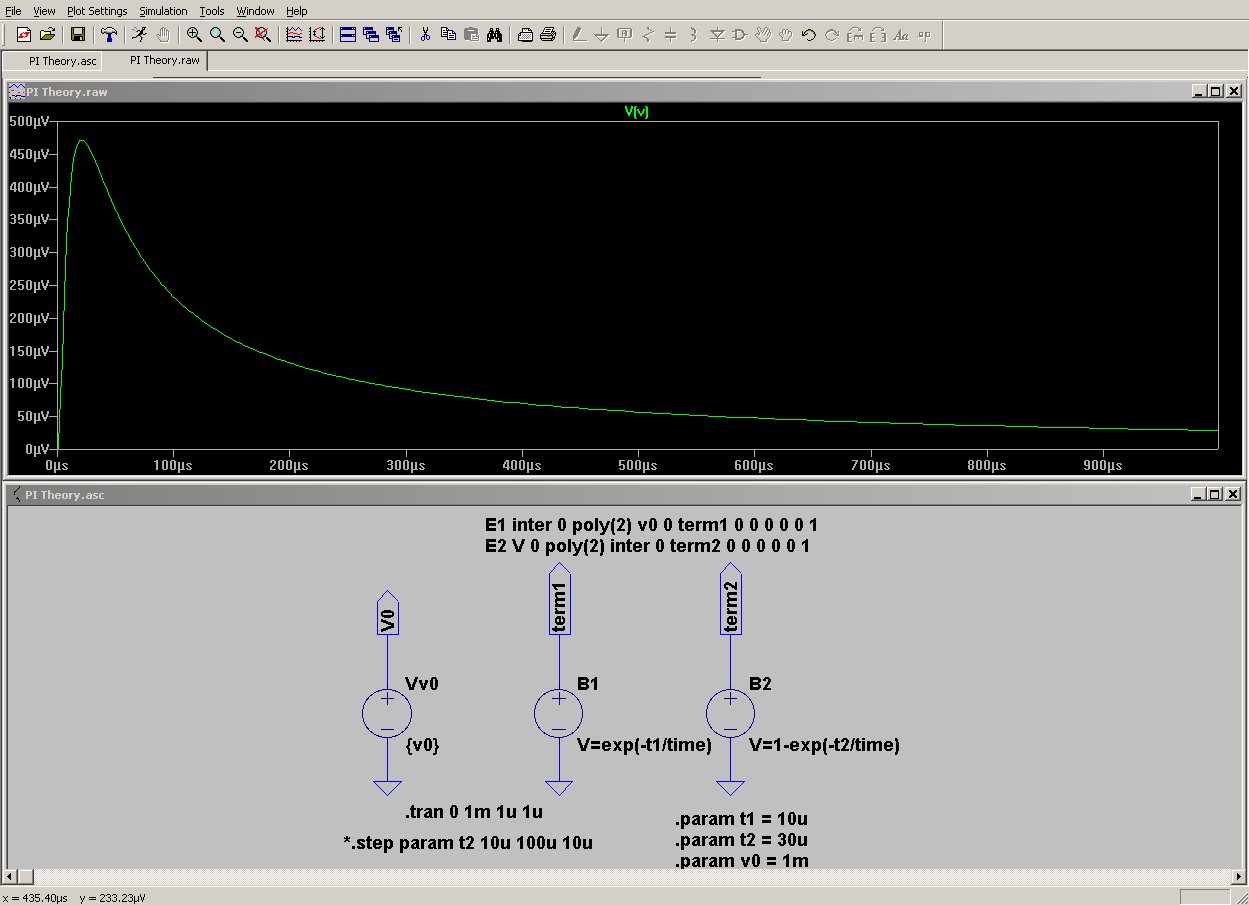Screen dimensions: 1249x905
Task: Click the green V(v) trace label
Action: tap(636, 112)
